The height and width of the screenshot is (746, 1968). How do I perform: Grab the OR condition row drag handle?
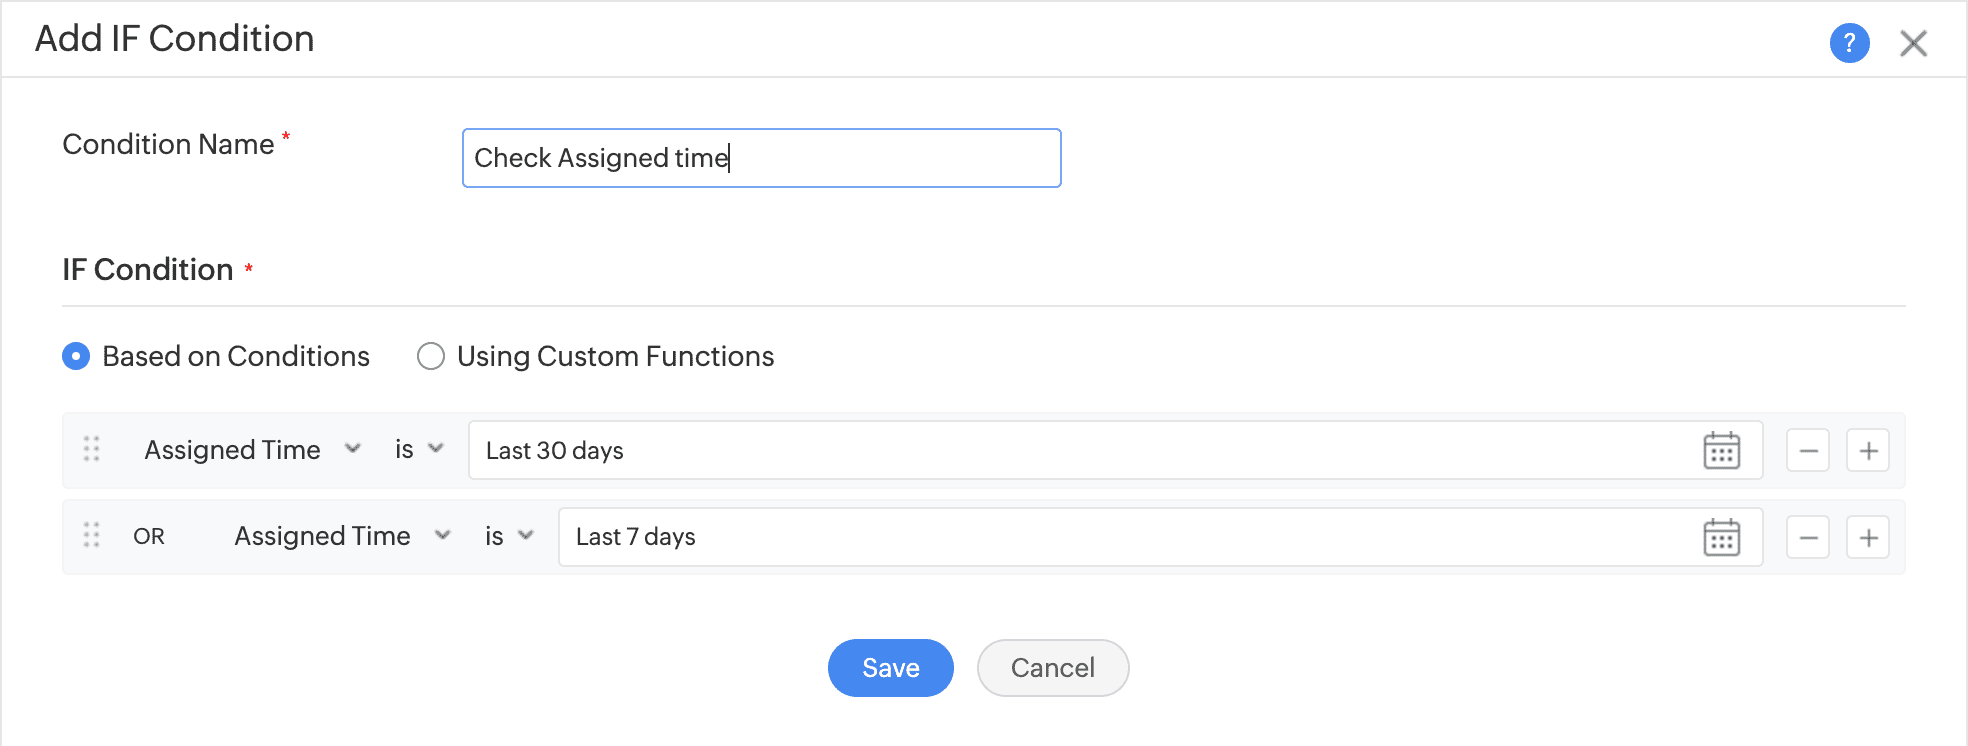[92, 536]
